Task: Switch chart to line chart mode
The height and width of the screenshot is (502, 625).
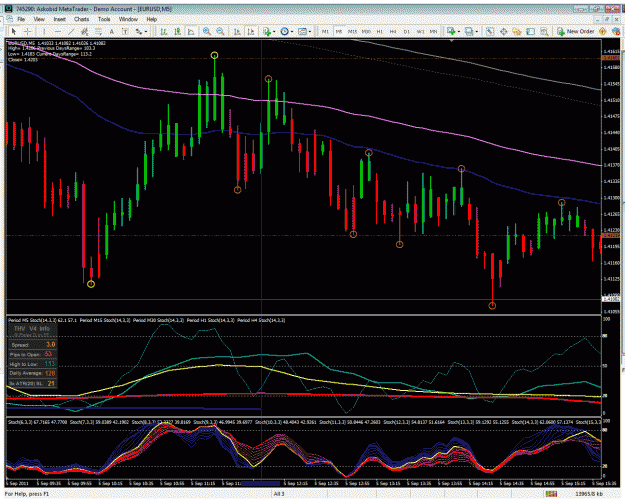Action: click(x=191, y=31)
